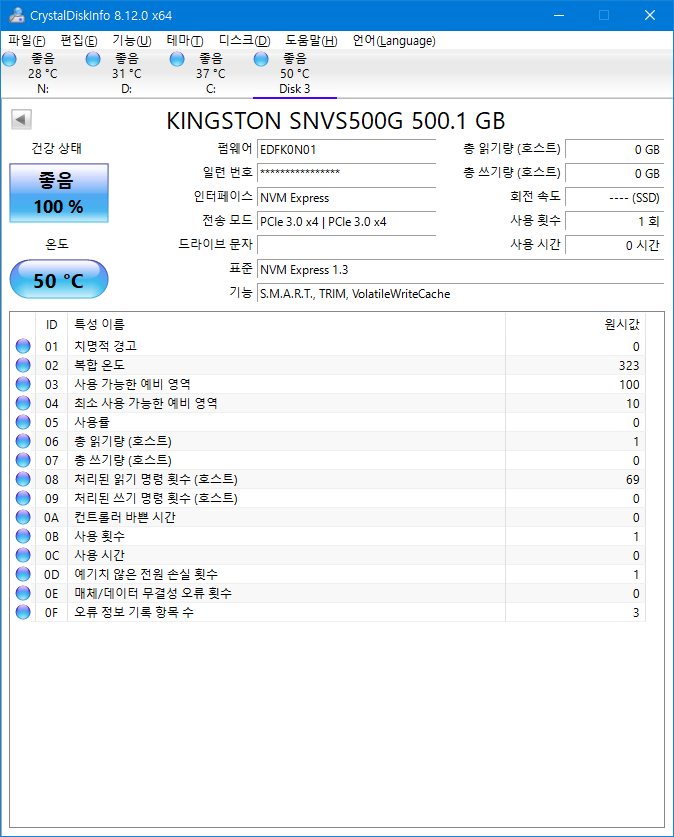Select the 오류 정보 기록 항목 수 row

(328, 612)
